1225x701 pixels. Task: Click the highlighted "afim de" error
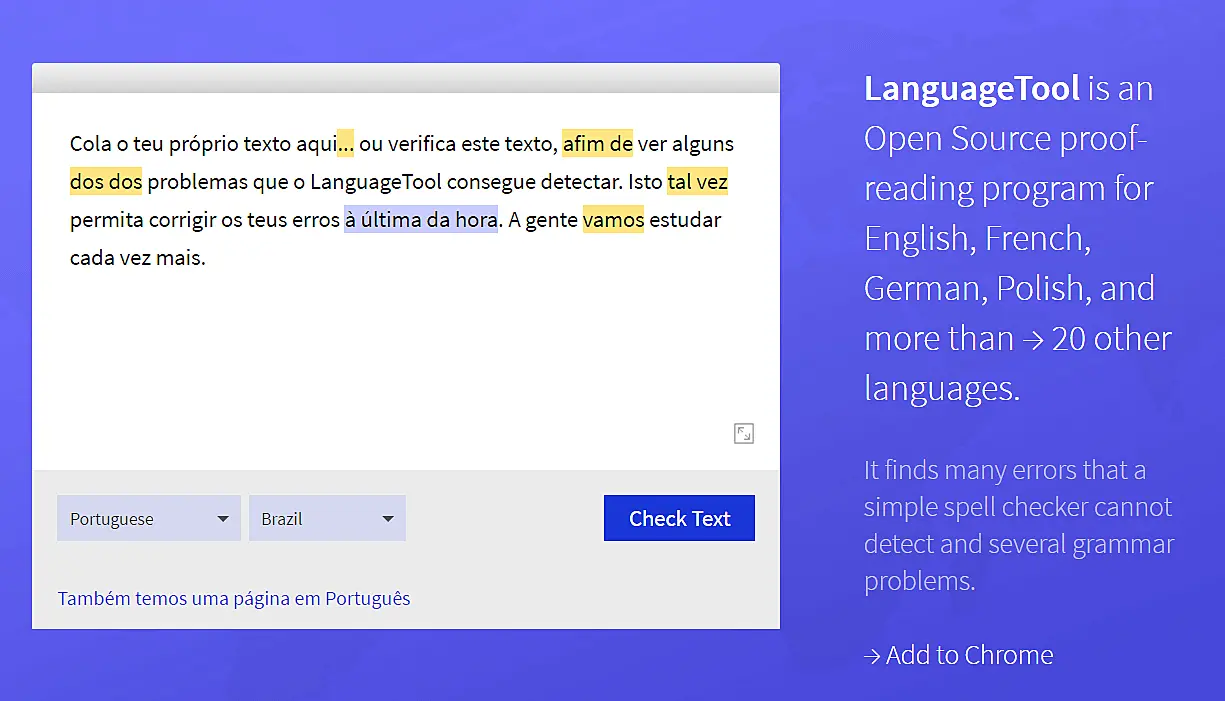(597, 143)
